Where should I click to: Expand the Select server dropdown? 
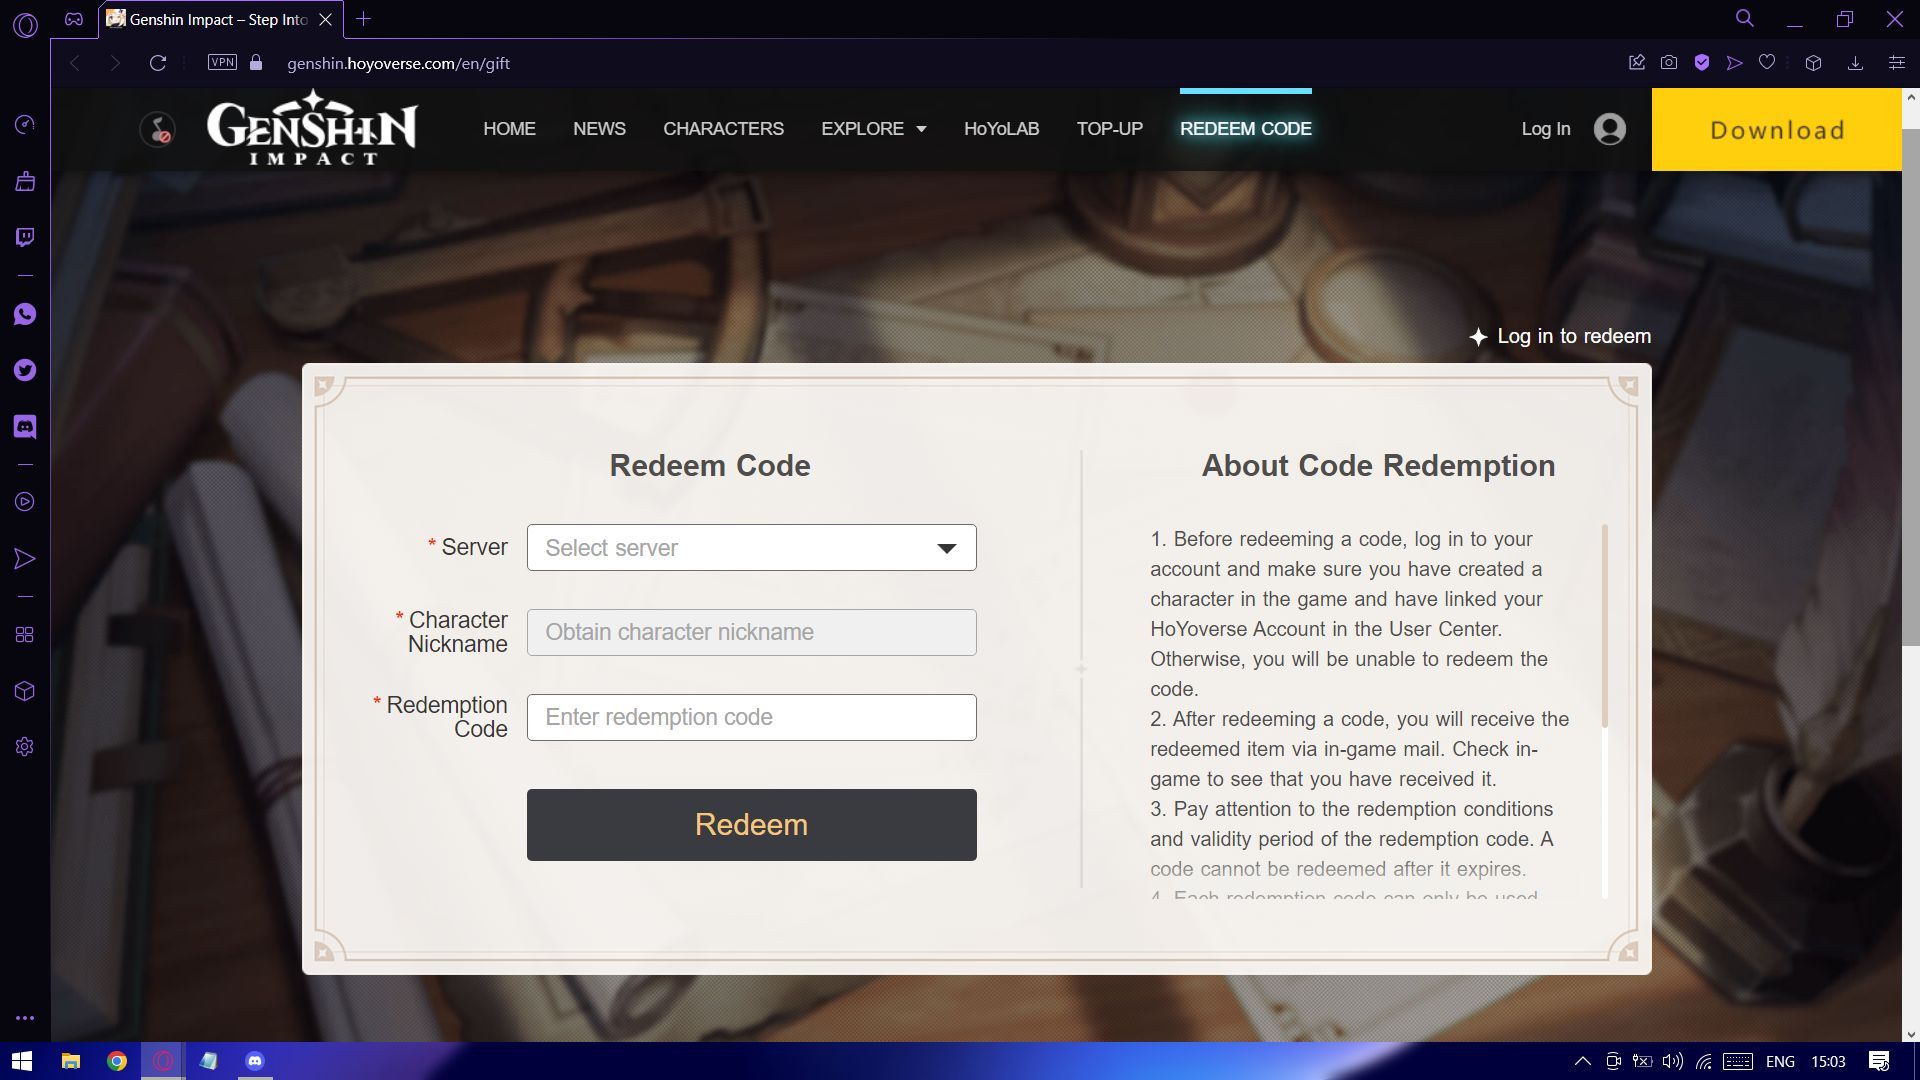tap(752, 547)
